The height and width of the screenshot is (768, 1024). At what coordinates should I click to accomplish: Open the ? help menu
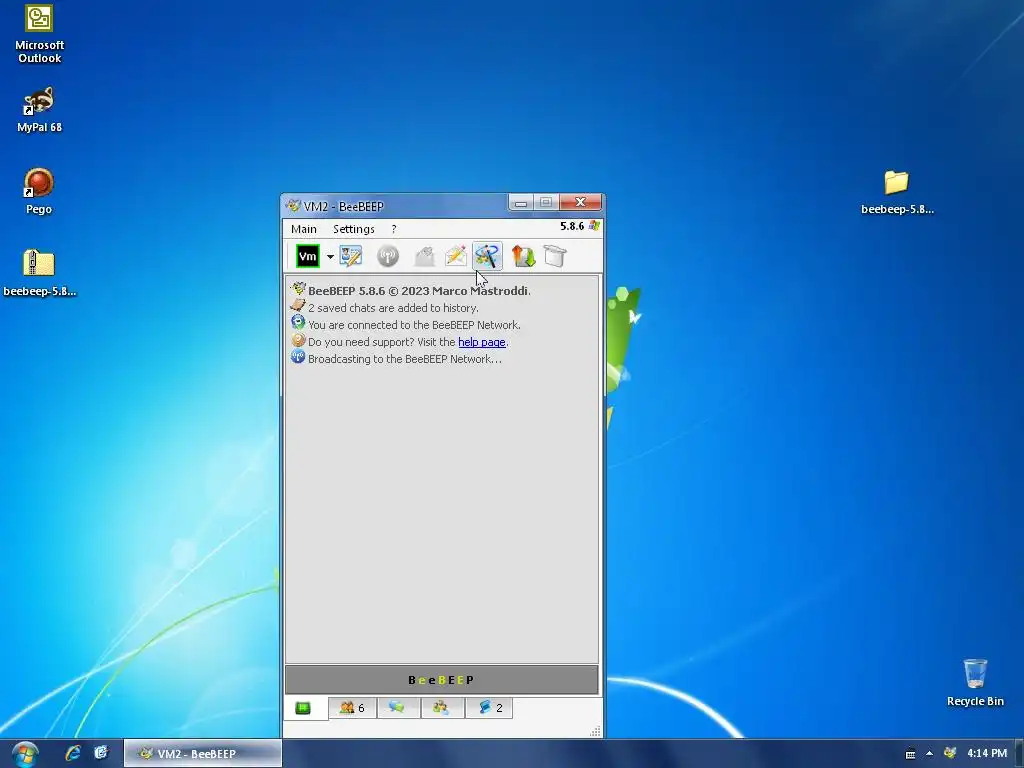tap(394, 229)
